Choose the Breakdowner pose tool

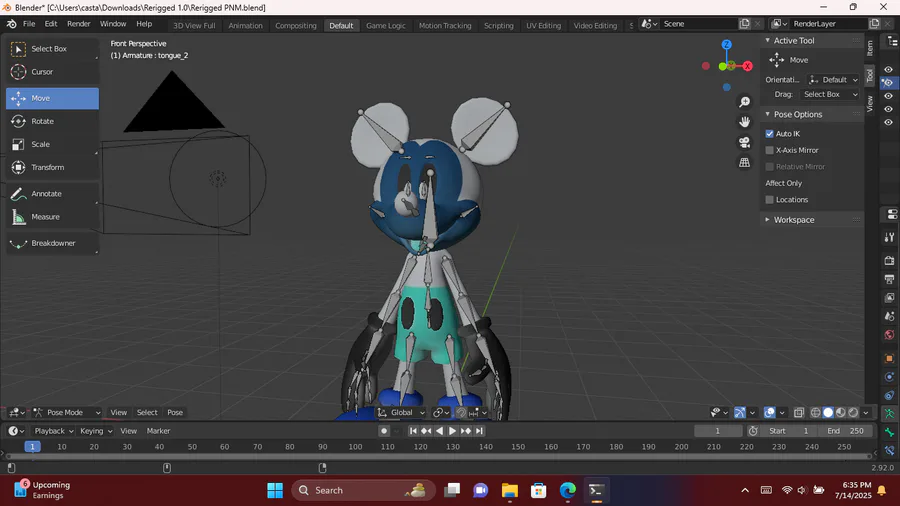(x=52, y=243)
